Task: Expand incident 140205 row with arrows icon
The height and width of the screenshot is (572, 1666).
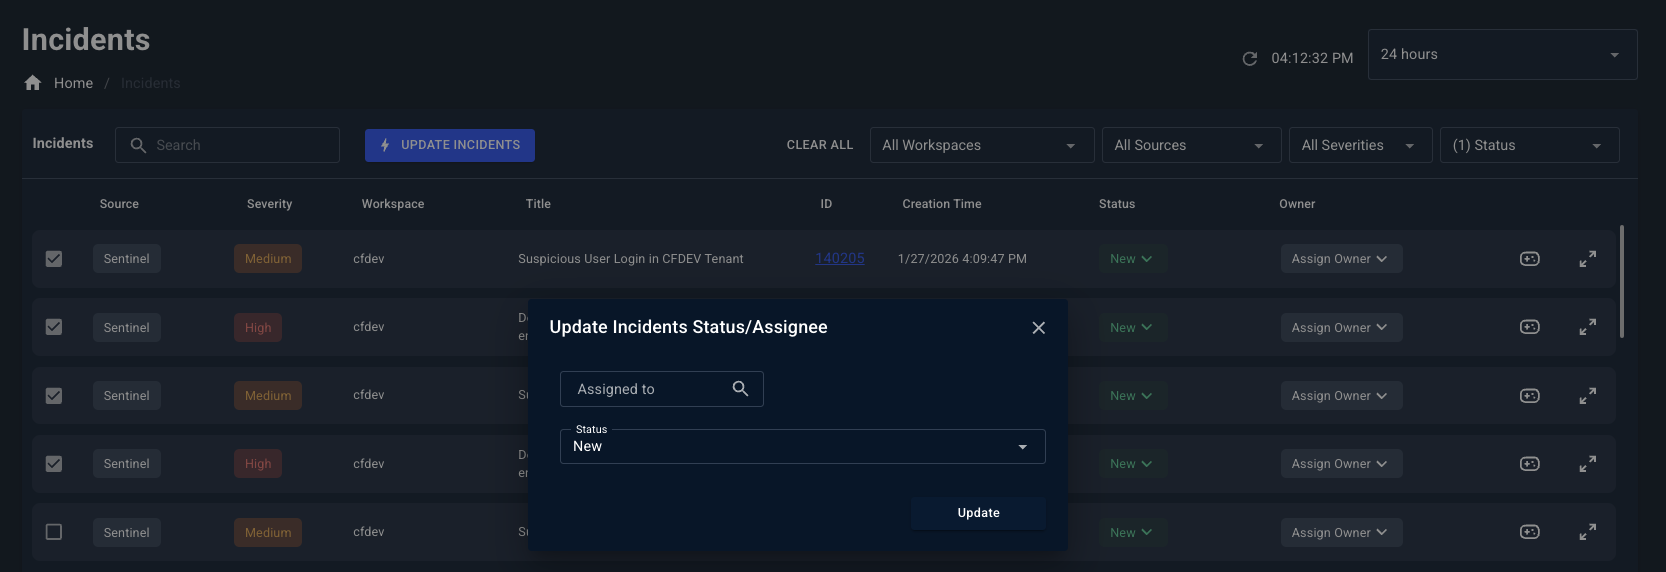Action: click(1587, 259)
